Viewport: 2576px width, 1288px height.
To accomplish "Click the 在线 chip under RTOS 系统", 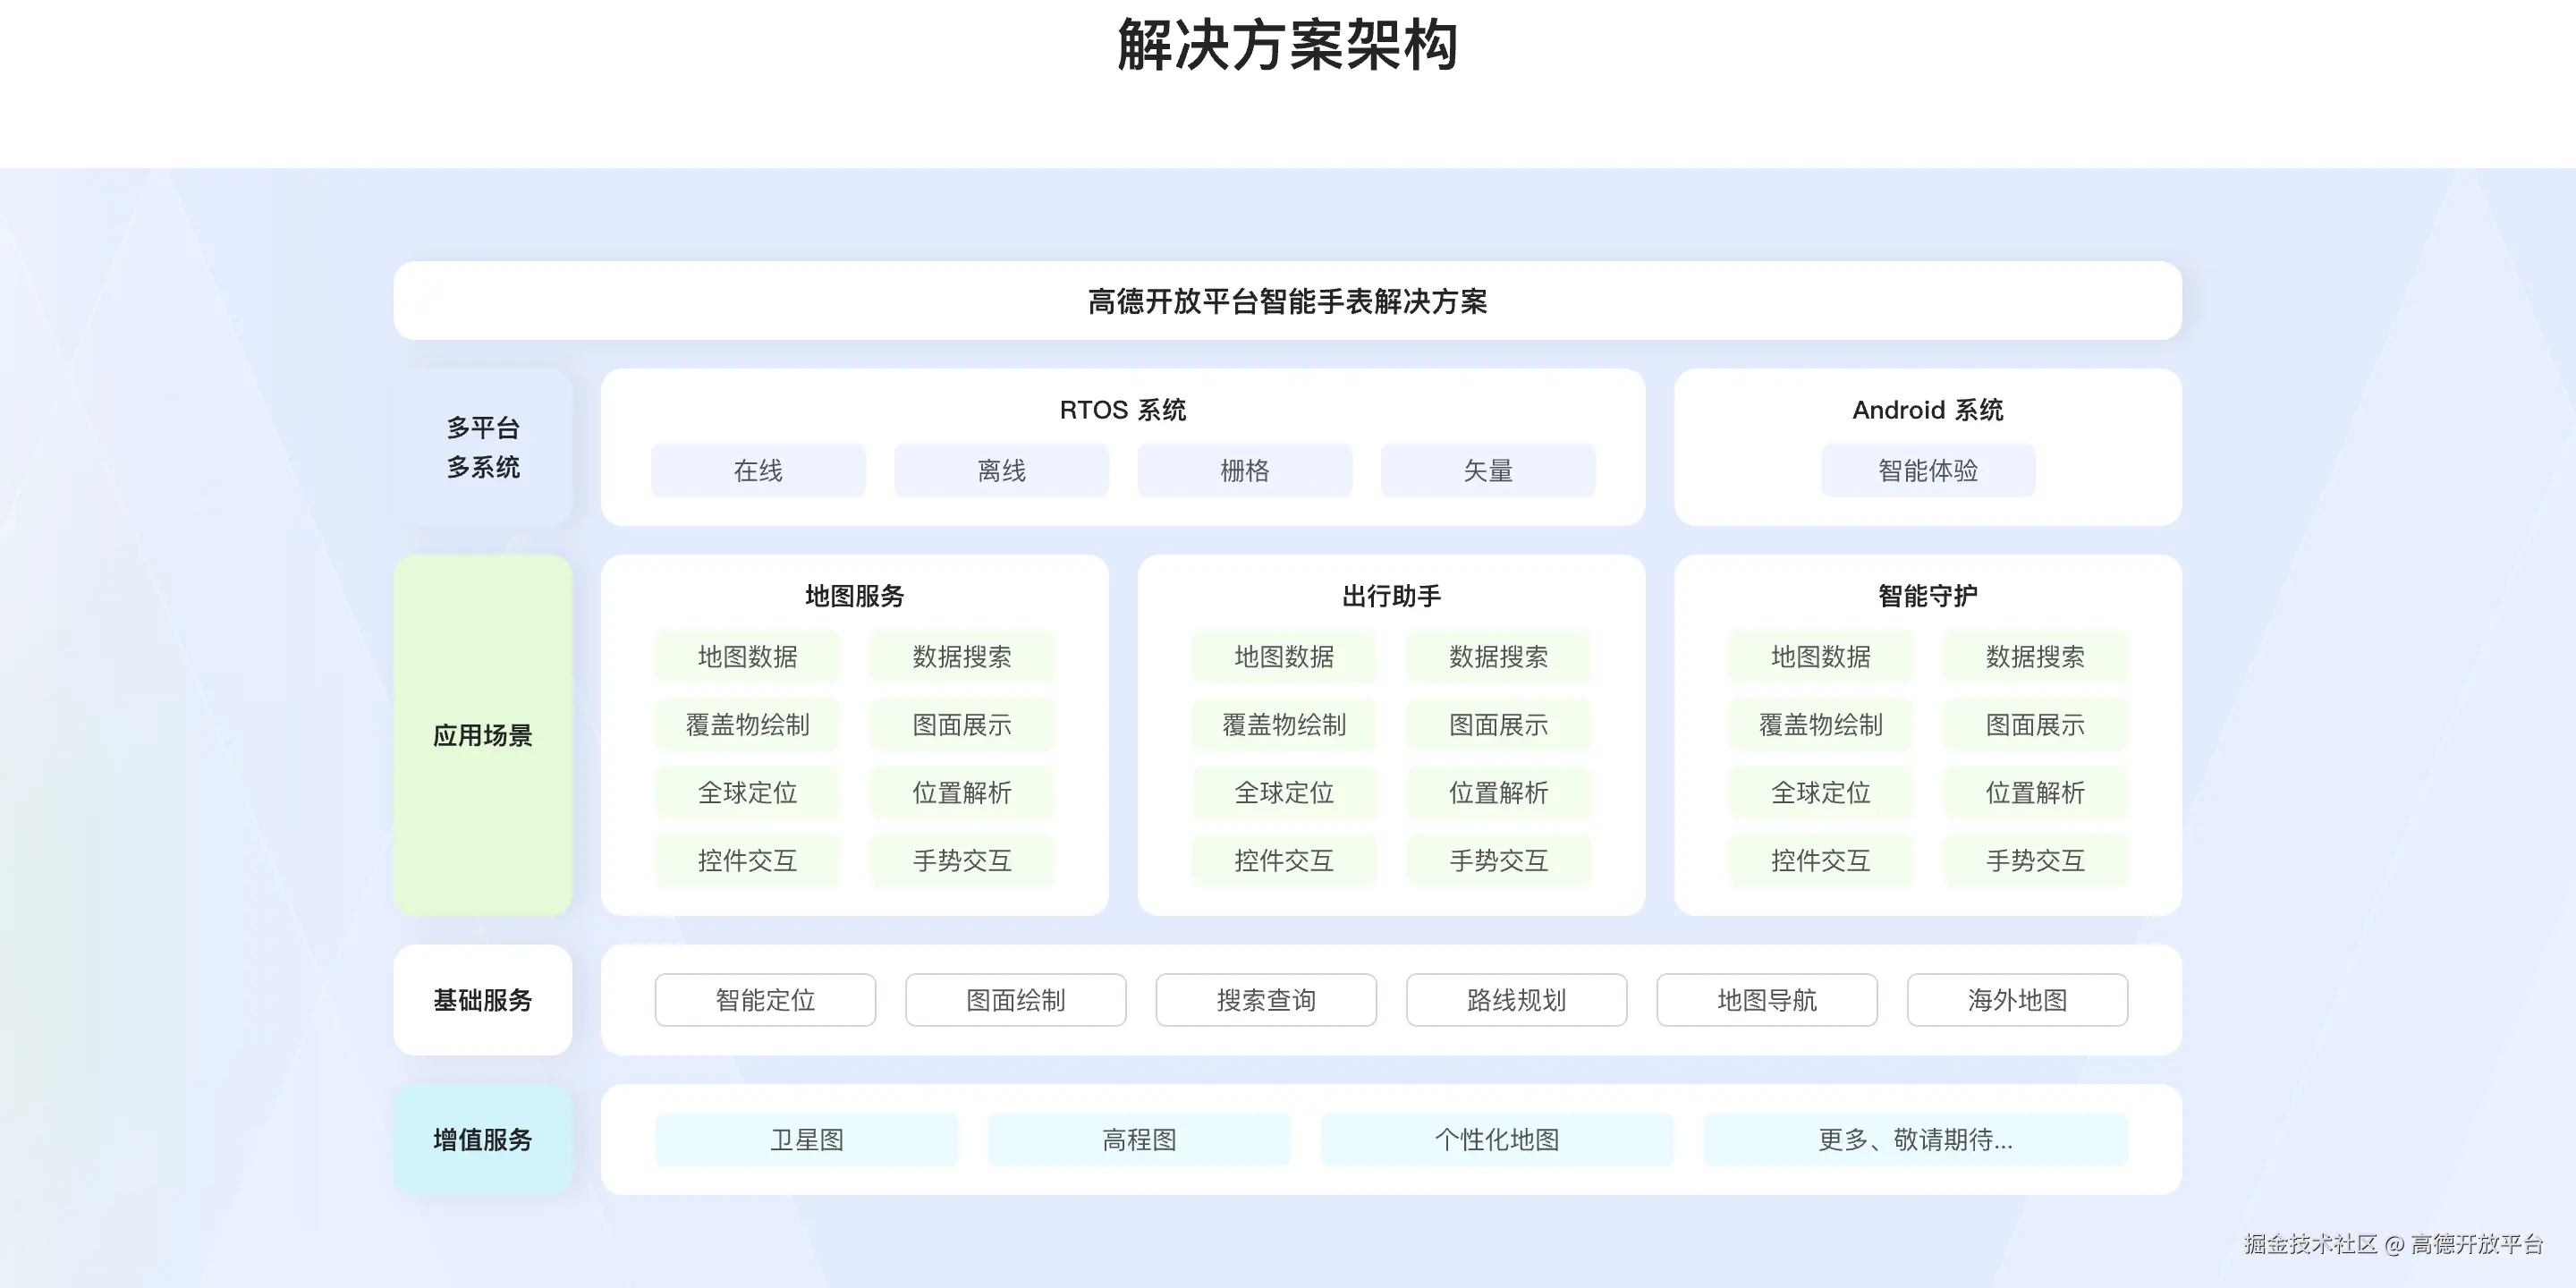I will pyautogui.click(x=758, y=470).
